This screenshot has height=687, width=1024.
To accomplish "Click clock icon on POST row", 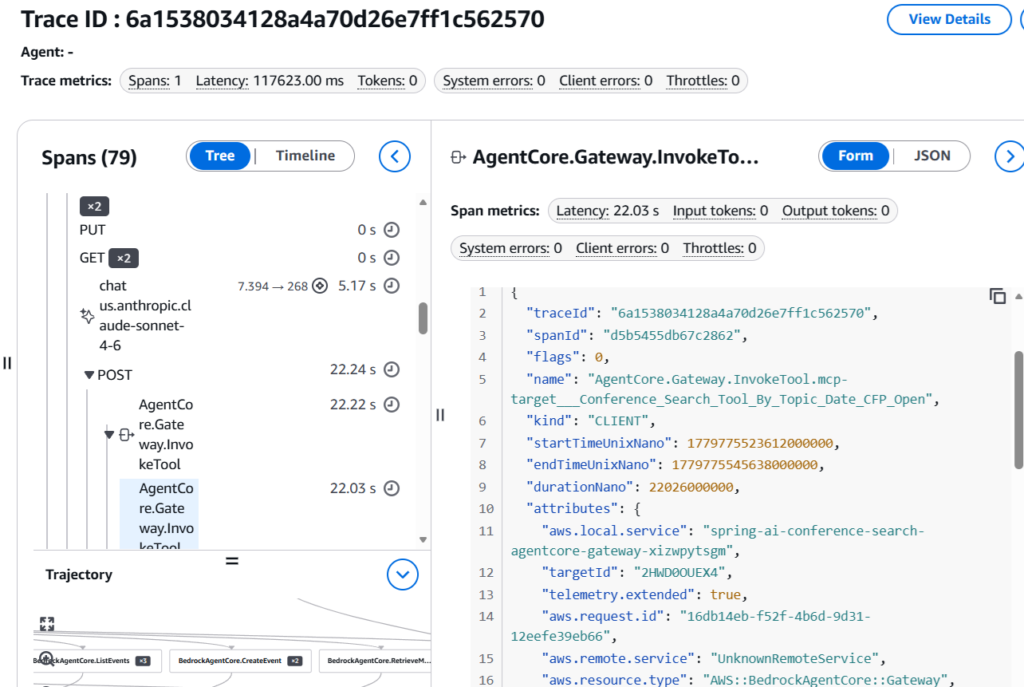I will click(x=391, y=370).
